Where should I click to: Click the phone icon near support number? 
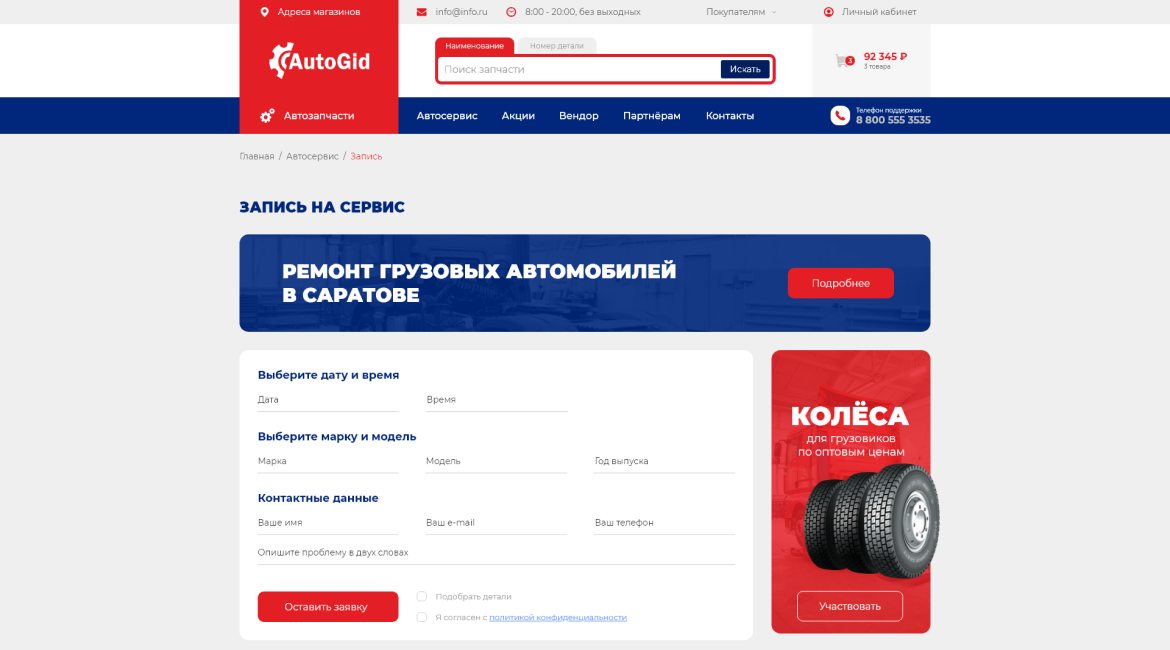[840, 115]
